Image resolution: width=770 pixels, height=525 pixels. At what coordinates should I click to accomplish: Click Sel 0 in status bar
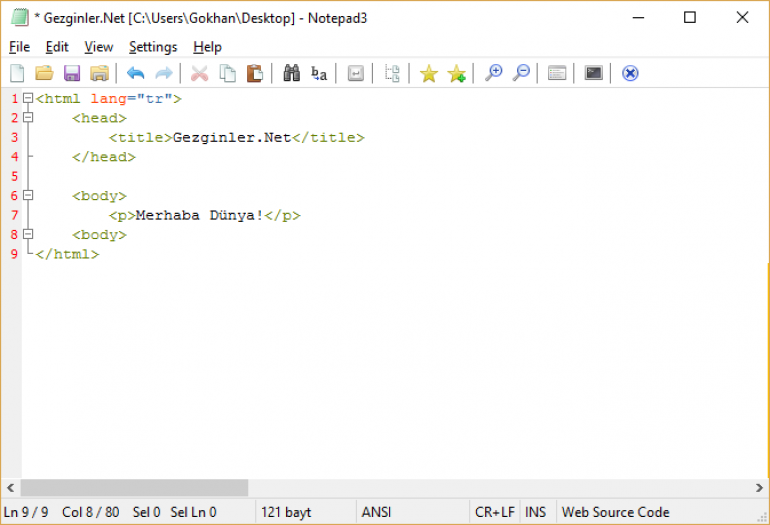146,512
